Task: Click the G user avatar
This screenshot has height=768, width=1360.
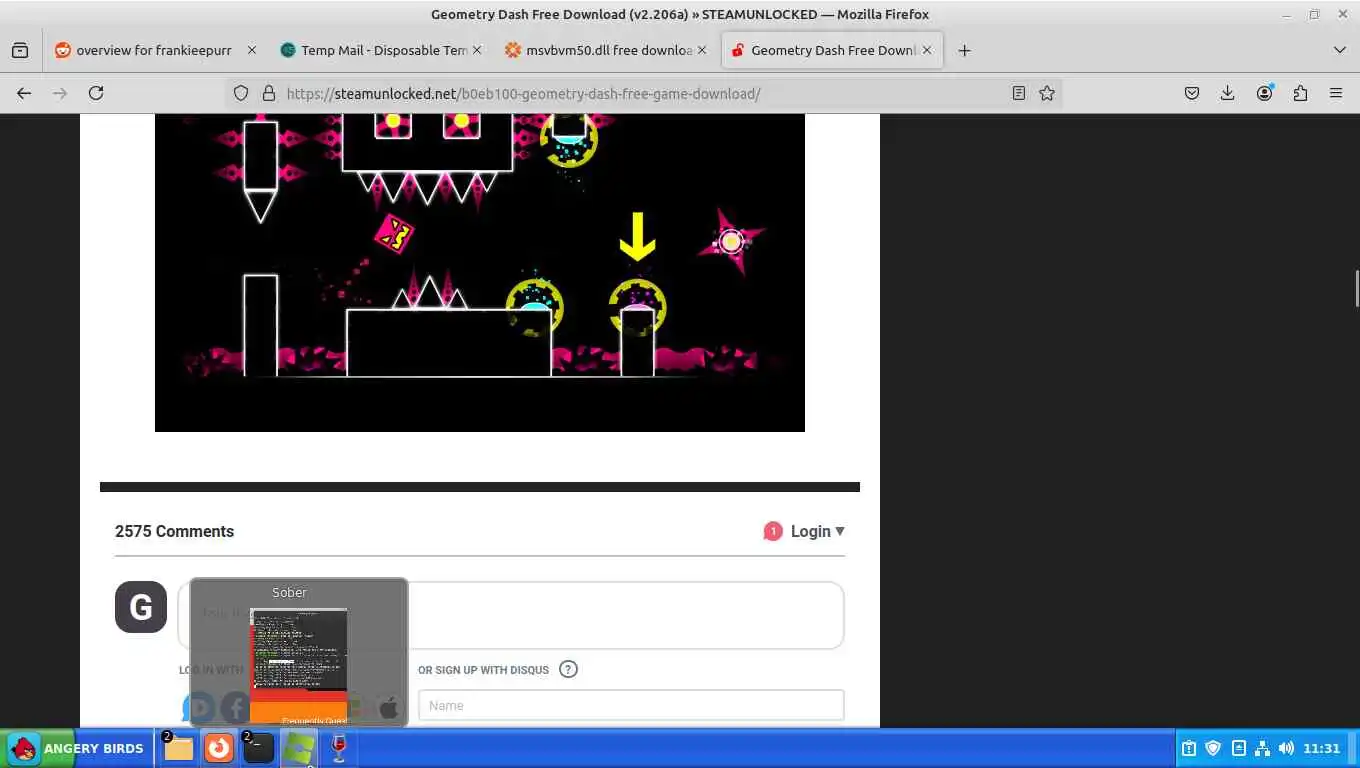Action: click(141, 607)
